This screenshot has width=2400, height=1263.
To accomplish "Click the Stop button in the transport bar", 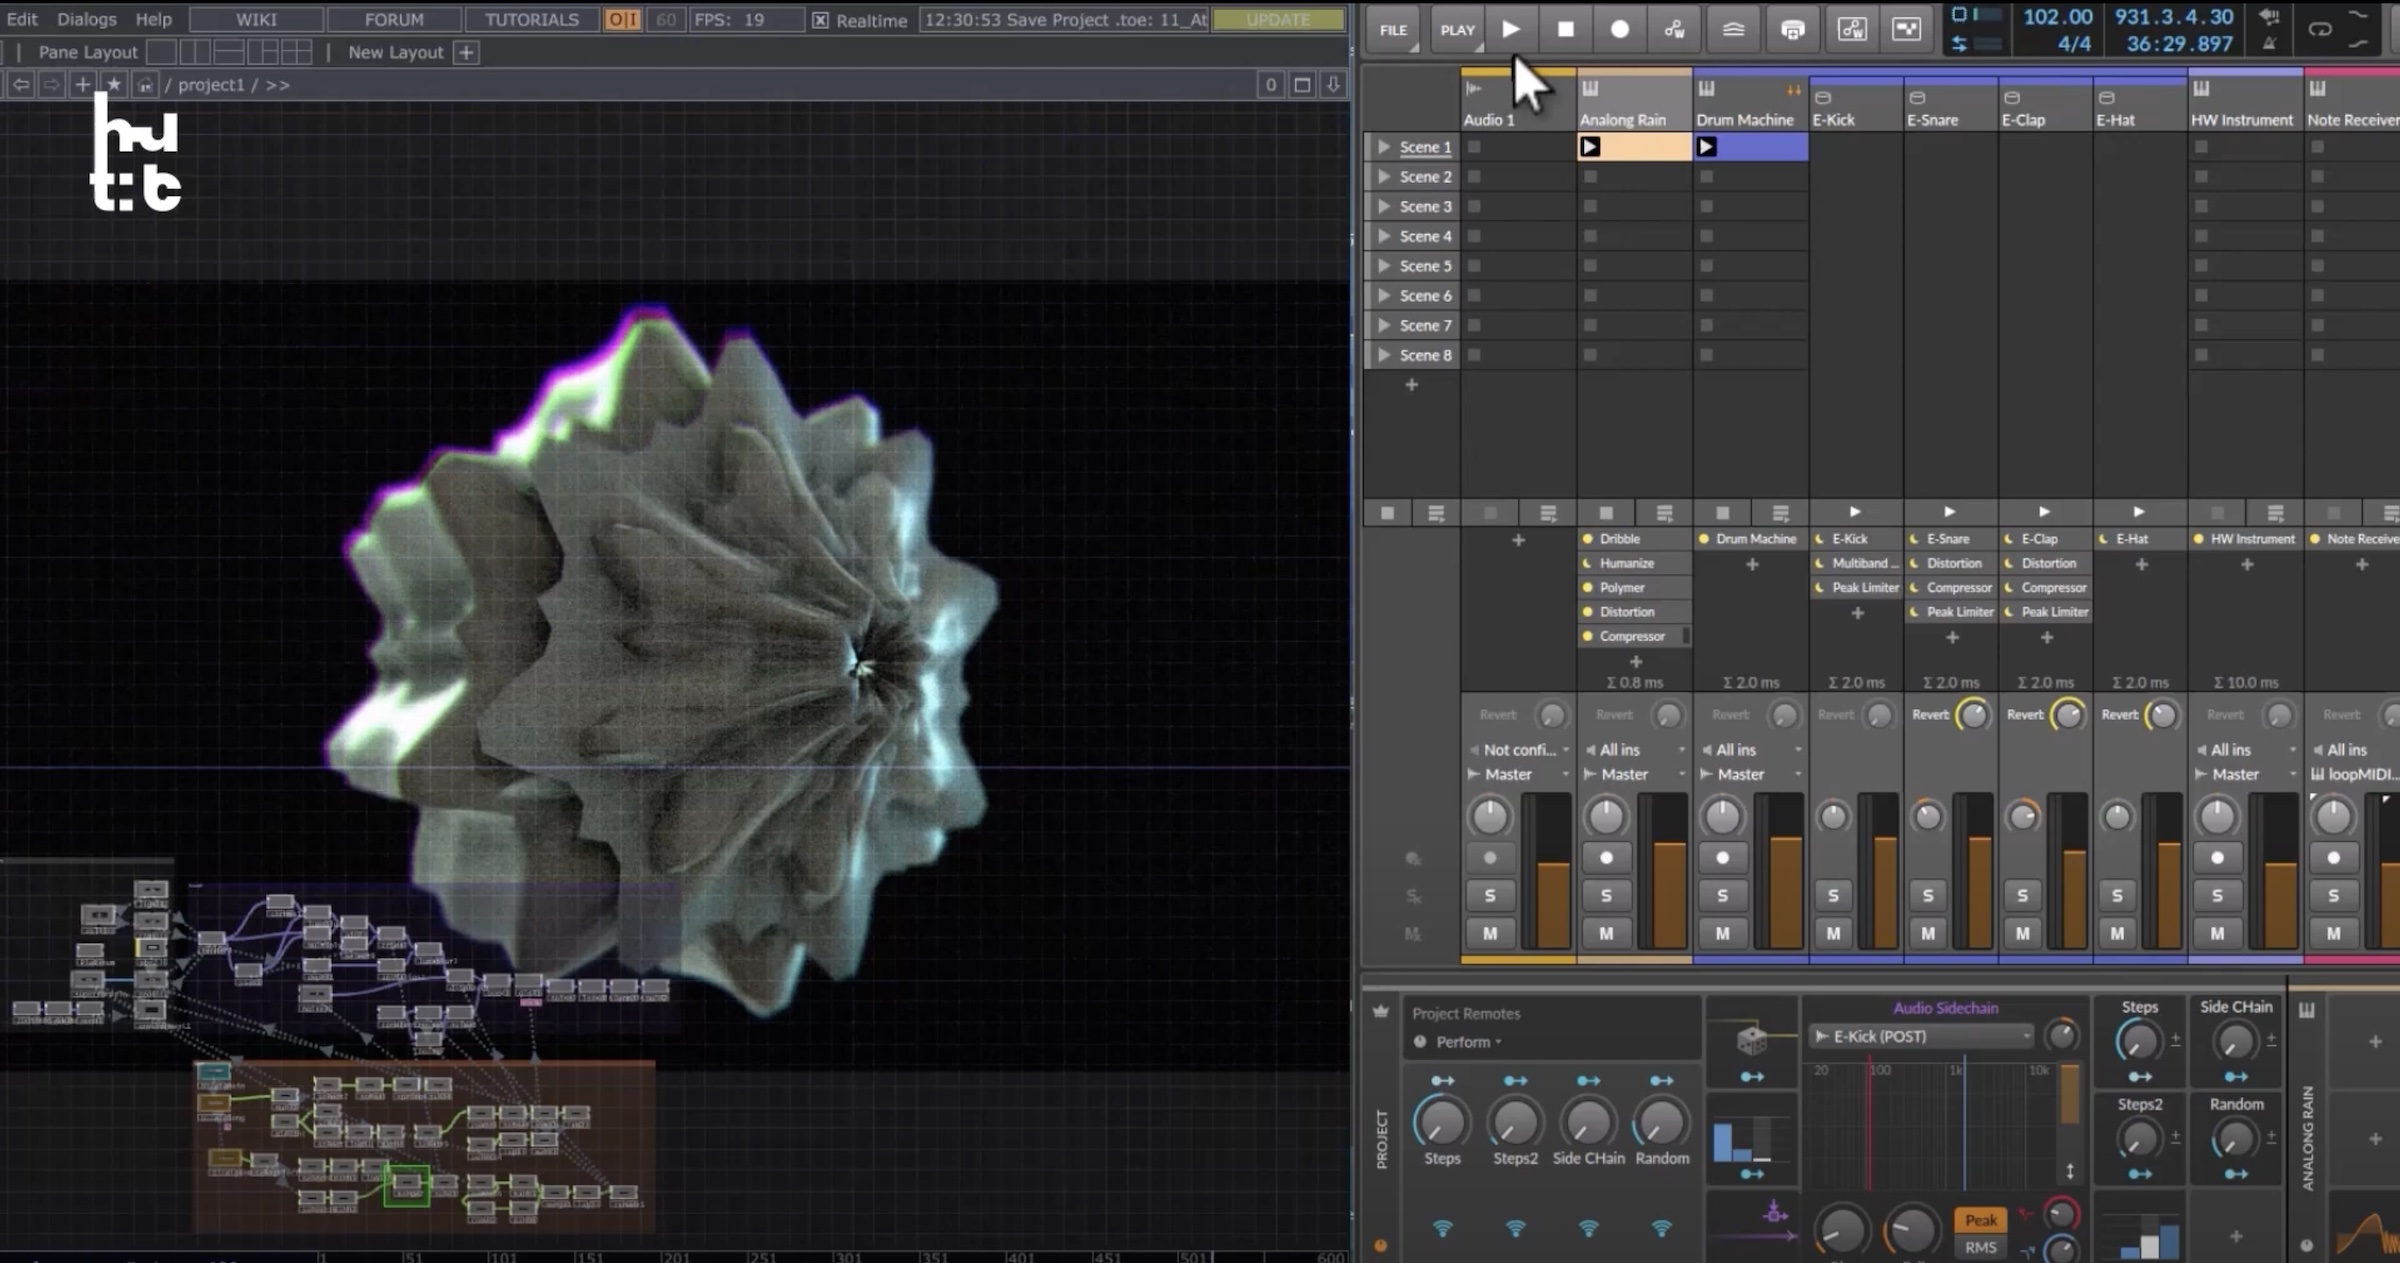I will tap(1564, 29).
